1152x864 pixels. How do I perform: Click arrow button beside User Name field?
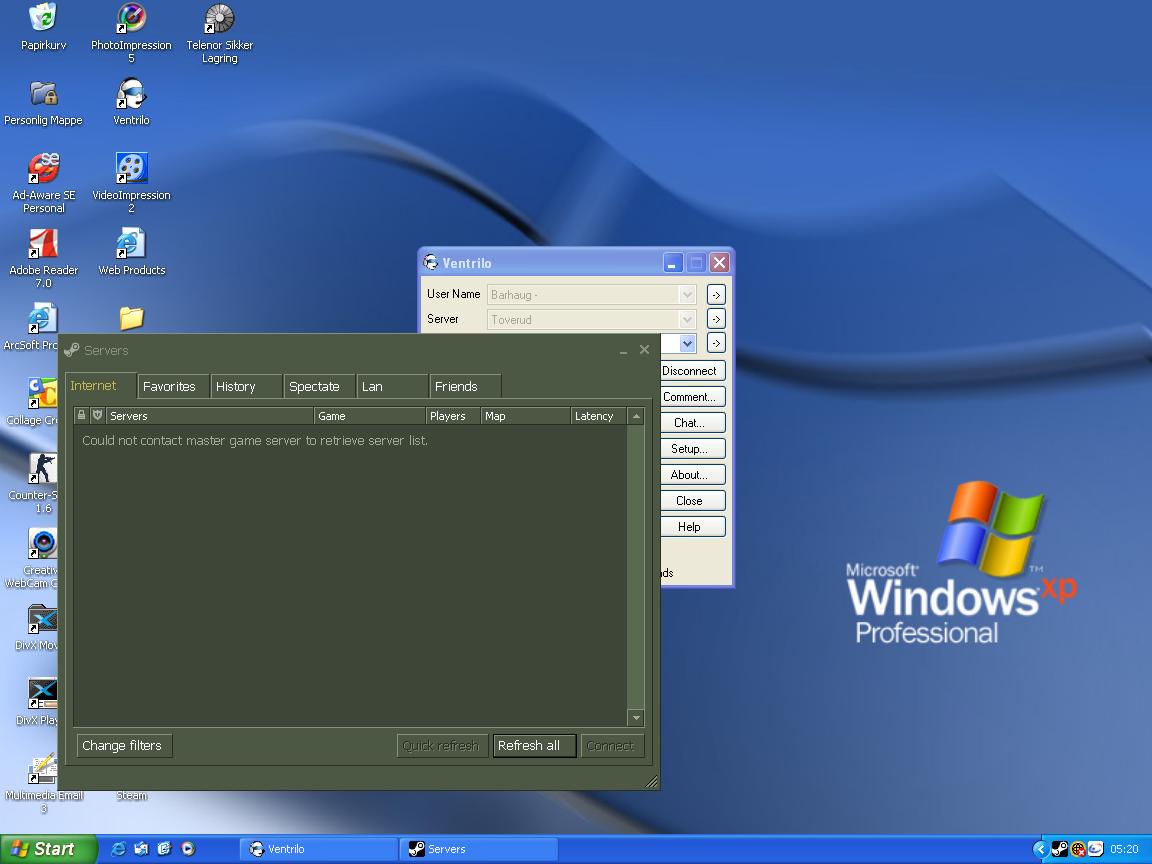point(716,295)
